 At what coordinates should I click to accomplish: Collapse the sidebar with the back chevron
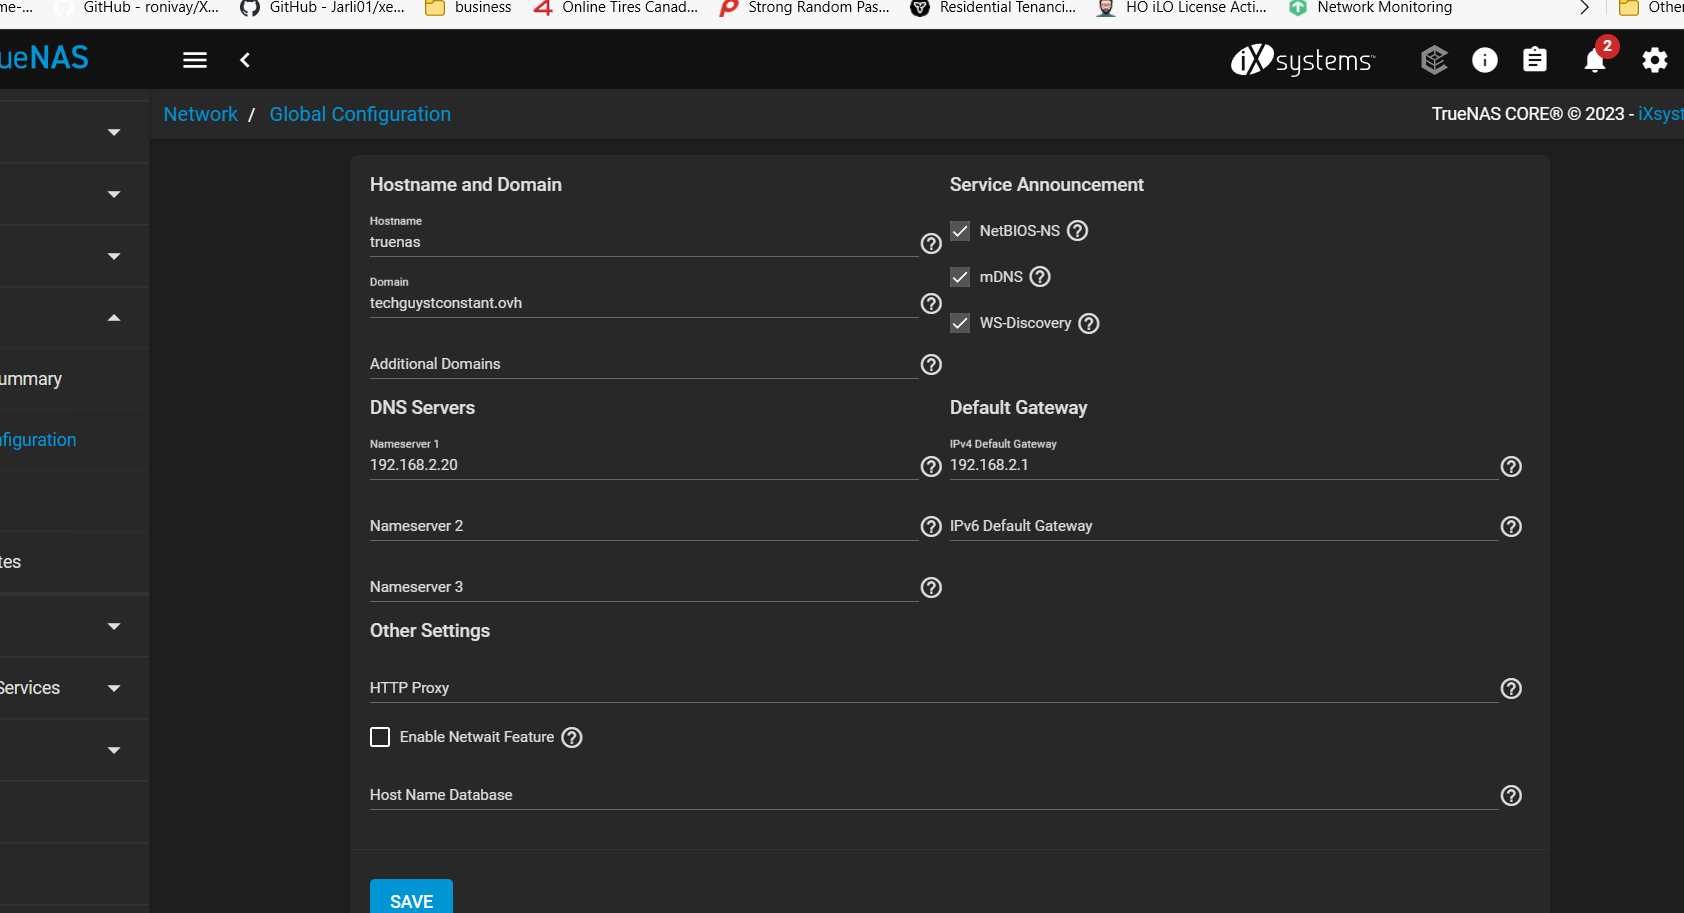coord(245,60)
